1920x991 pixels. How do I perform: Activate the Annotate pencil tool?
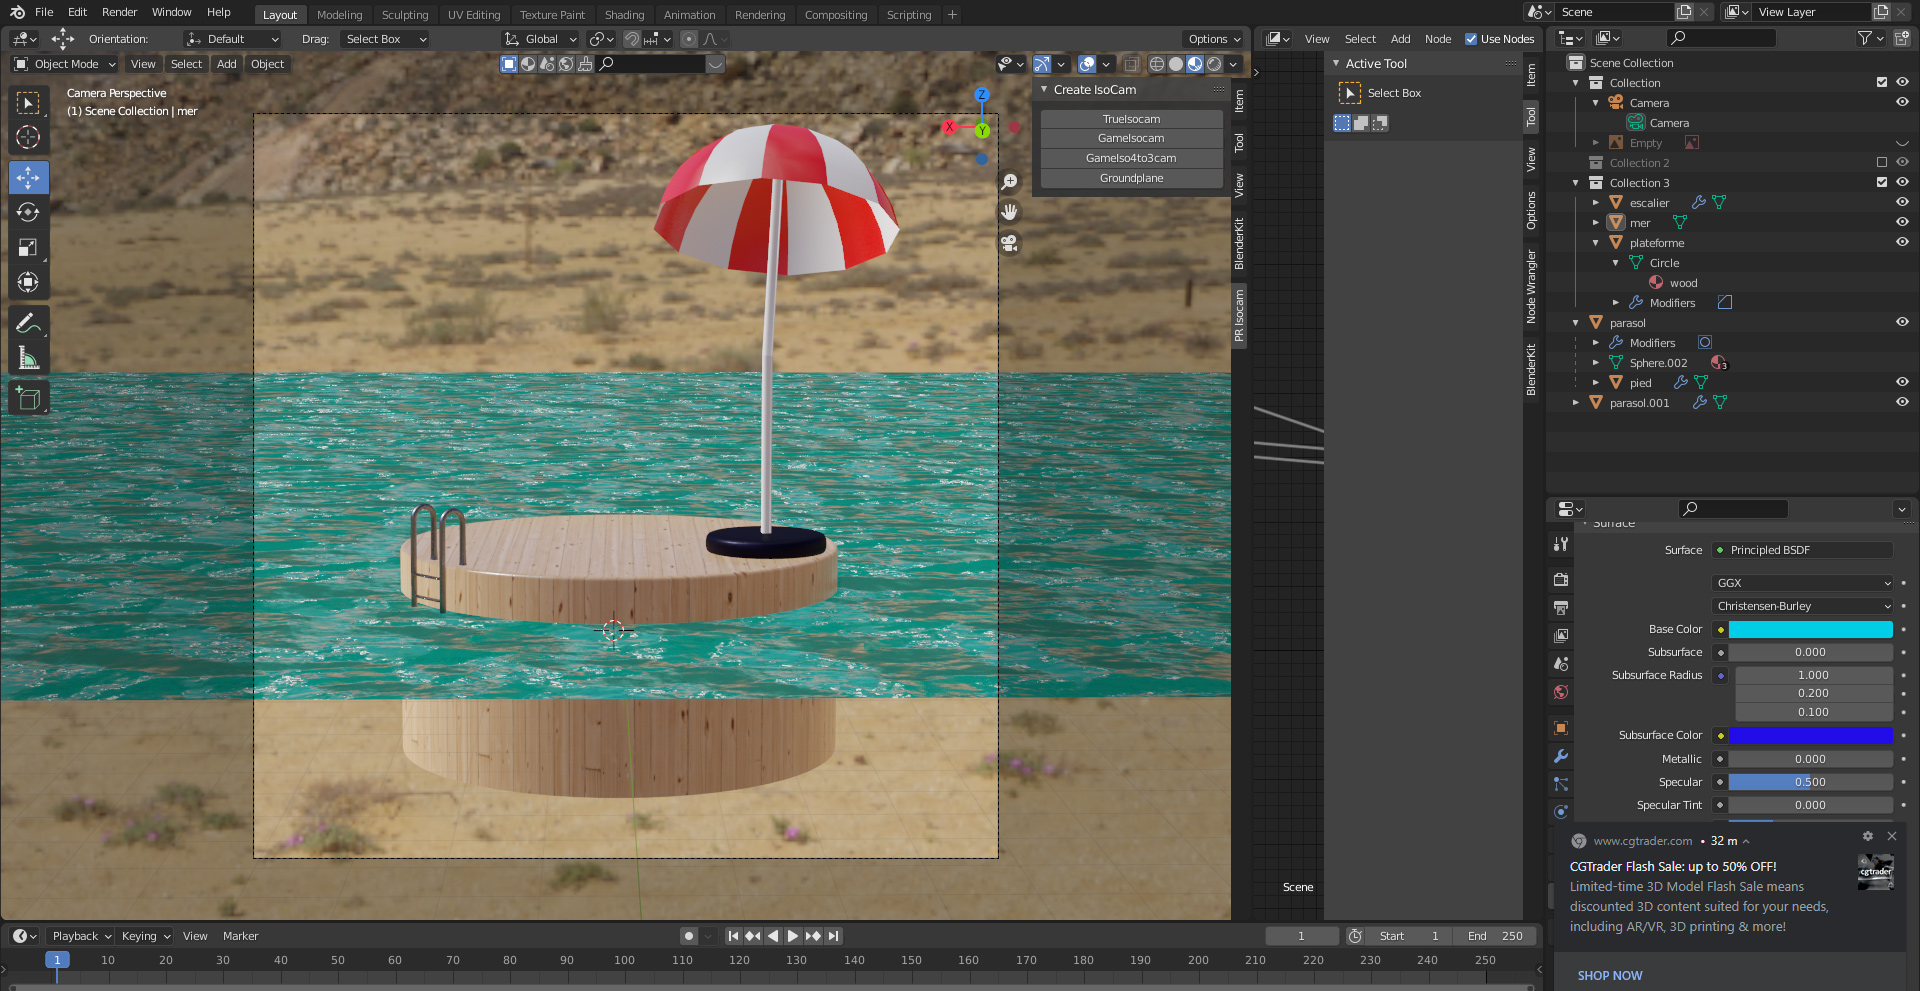click(x=28, y=323)
